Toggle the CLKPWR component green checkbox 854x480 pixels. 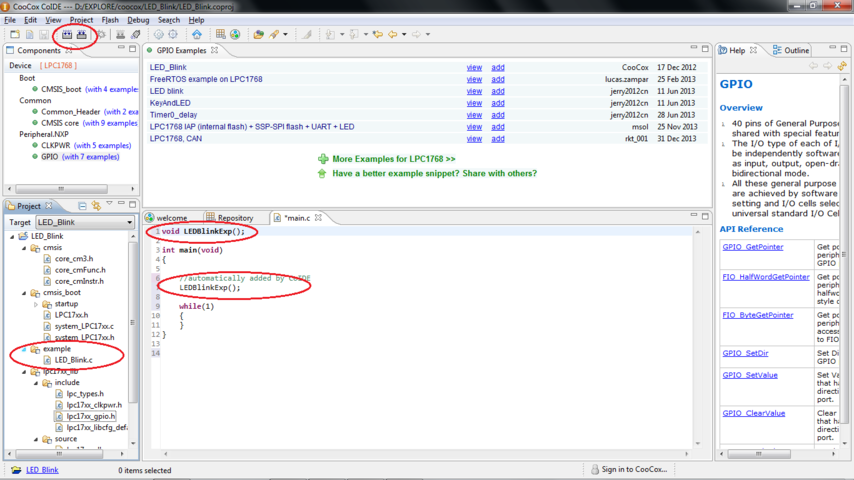click(x=35, y=145)
